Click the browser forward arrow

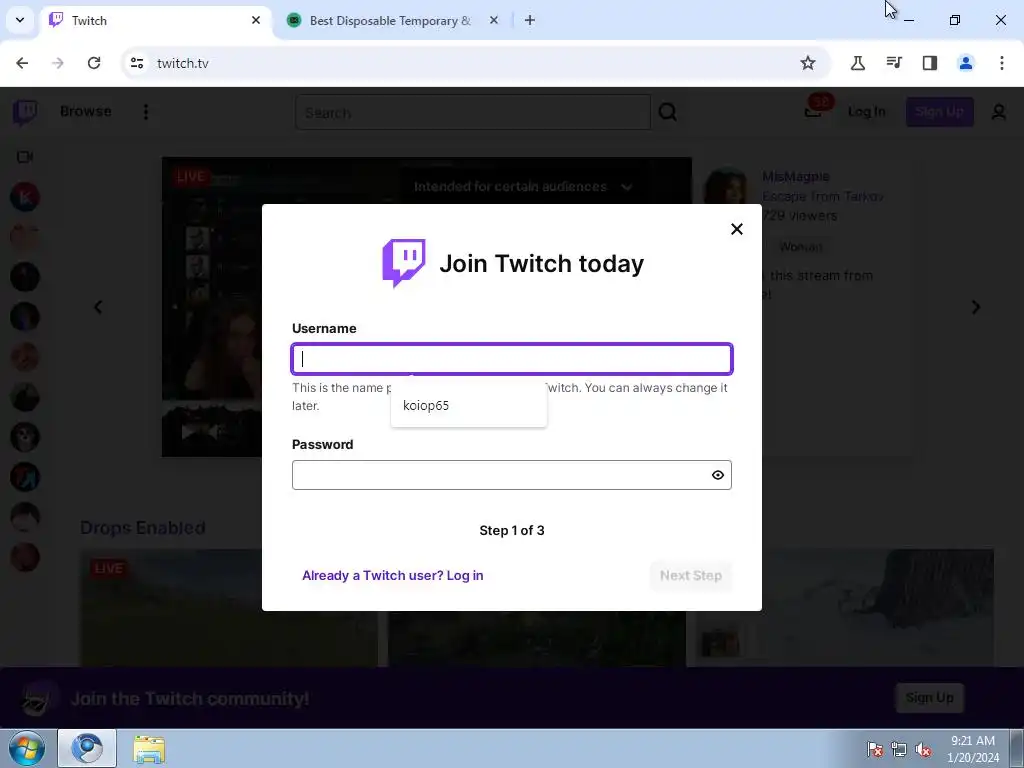(58, 63)
